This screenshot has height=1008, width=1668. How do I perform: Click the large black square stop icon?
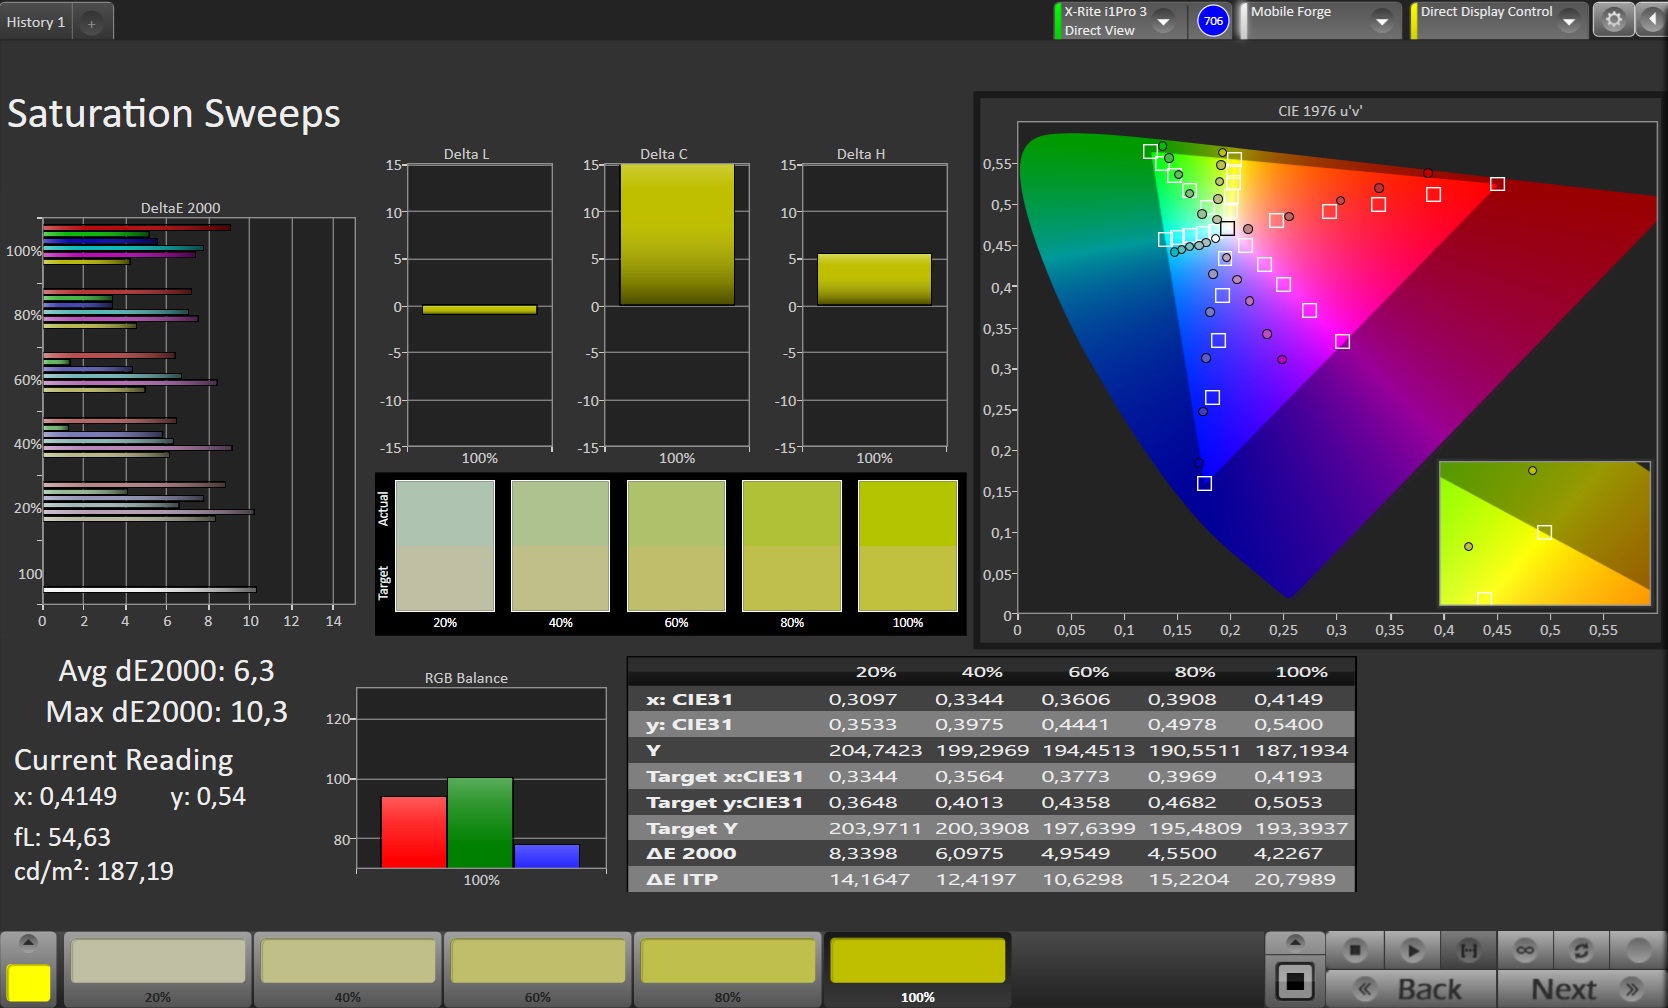coord(1294,981)
